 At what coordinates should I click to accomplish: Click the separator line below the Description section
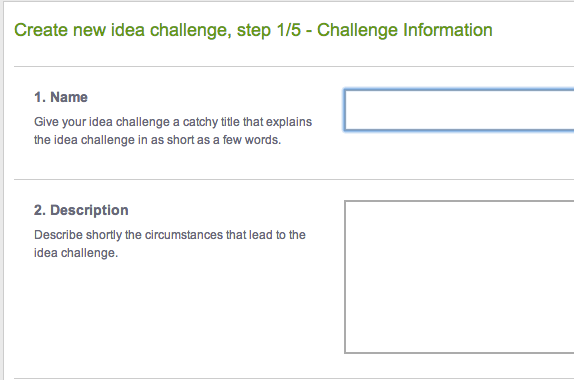(x=294, y=378)
